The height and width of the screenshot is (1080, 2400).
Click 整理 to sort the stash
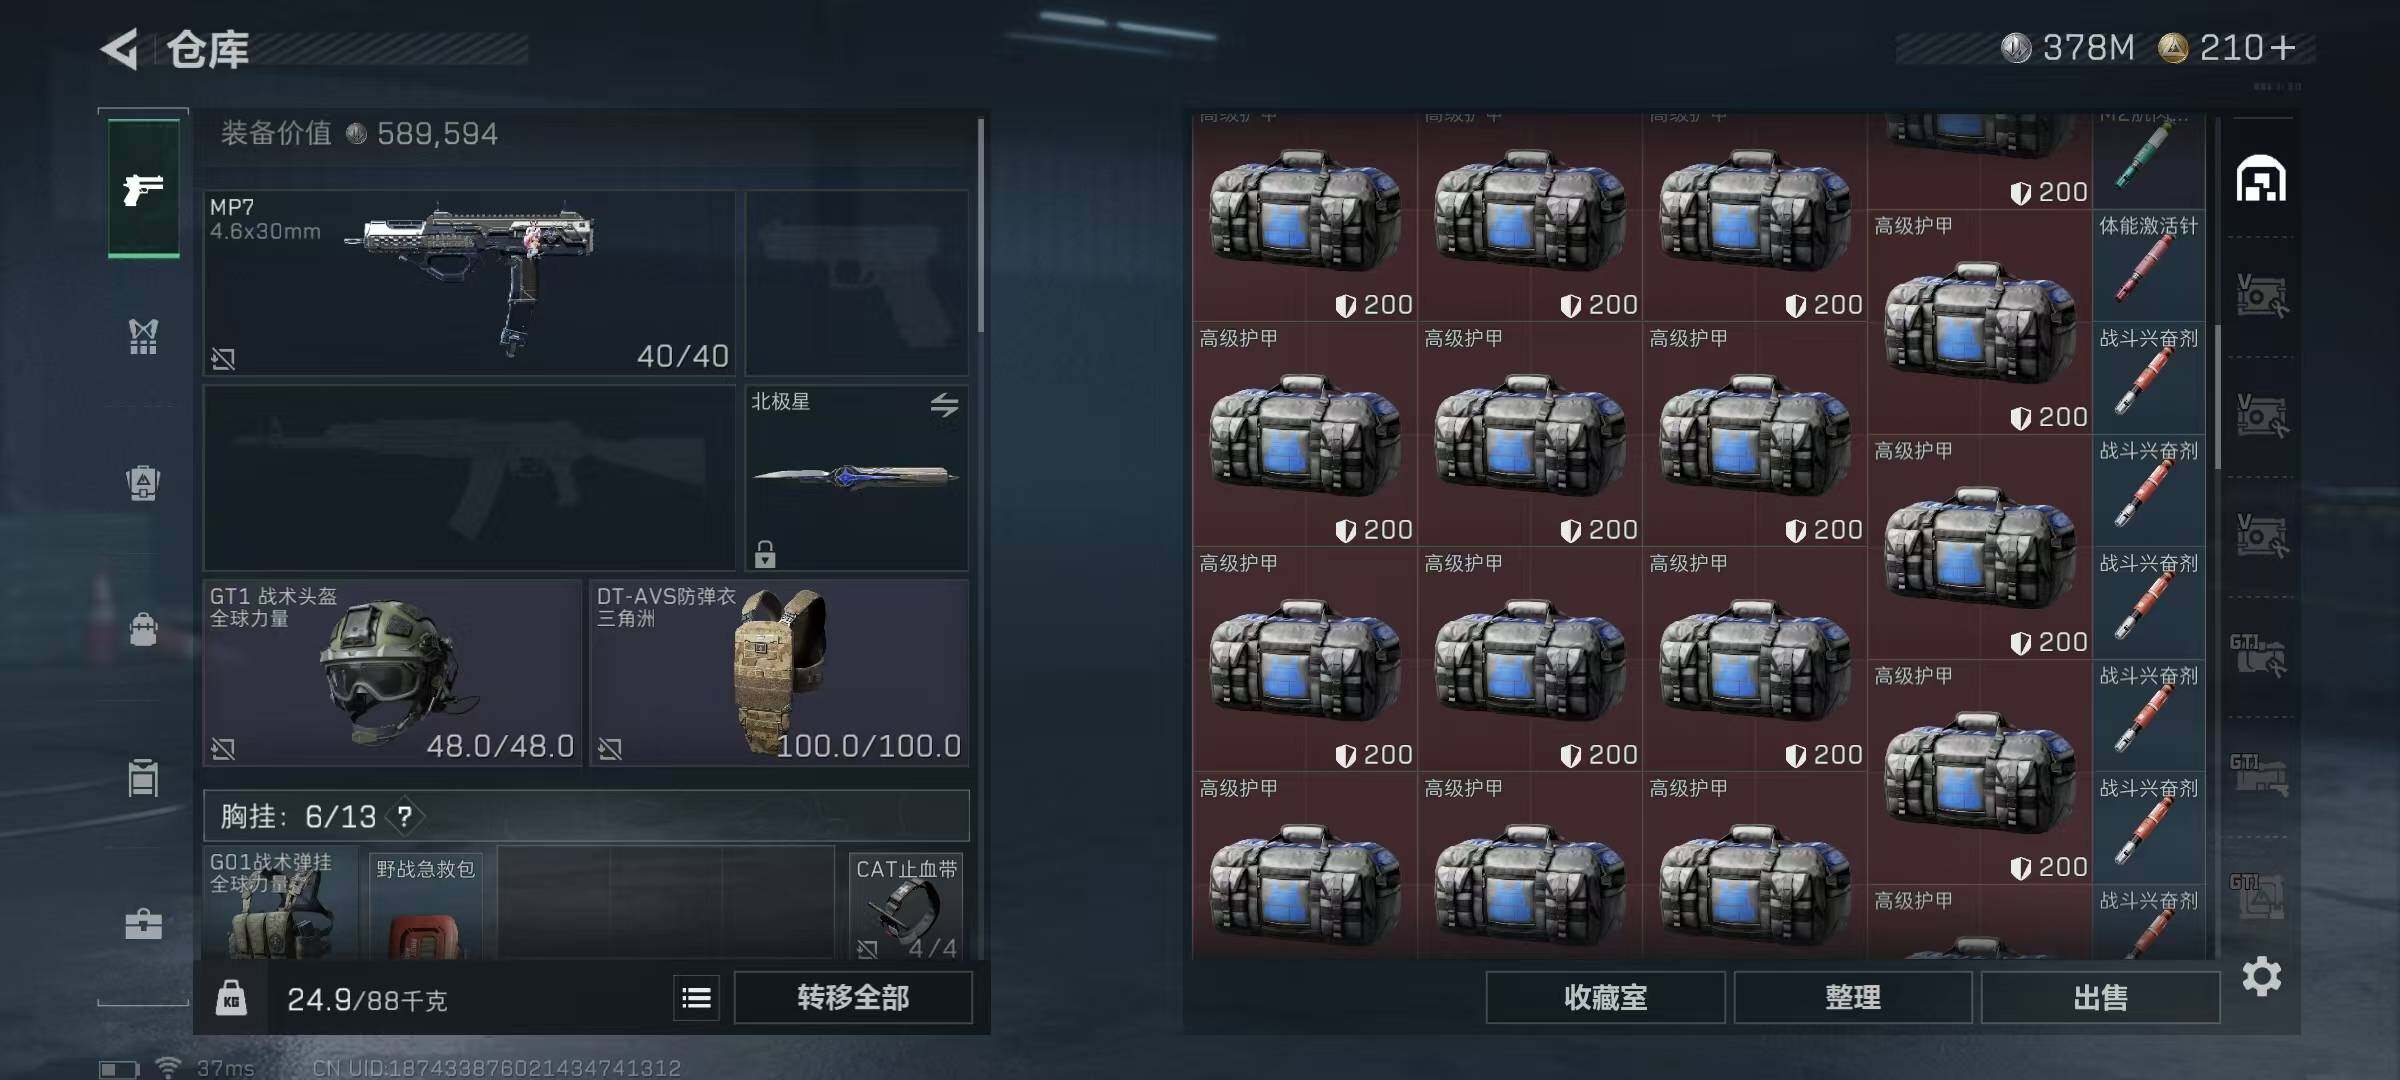pyautogui.click(x=1853, y=997)
